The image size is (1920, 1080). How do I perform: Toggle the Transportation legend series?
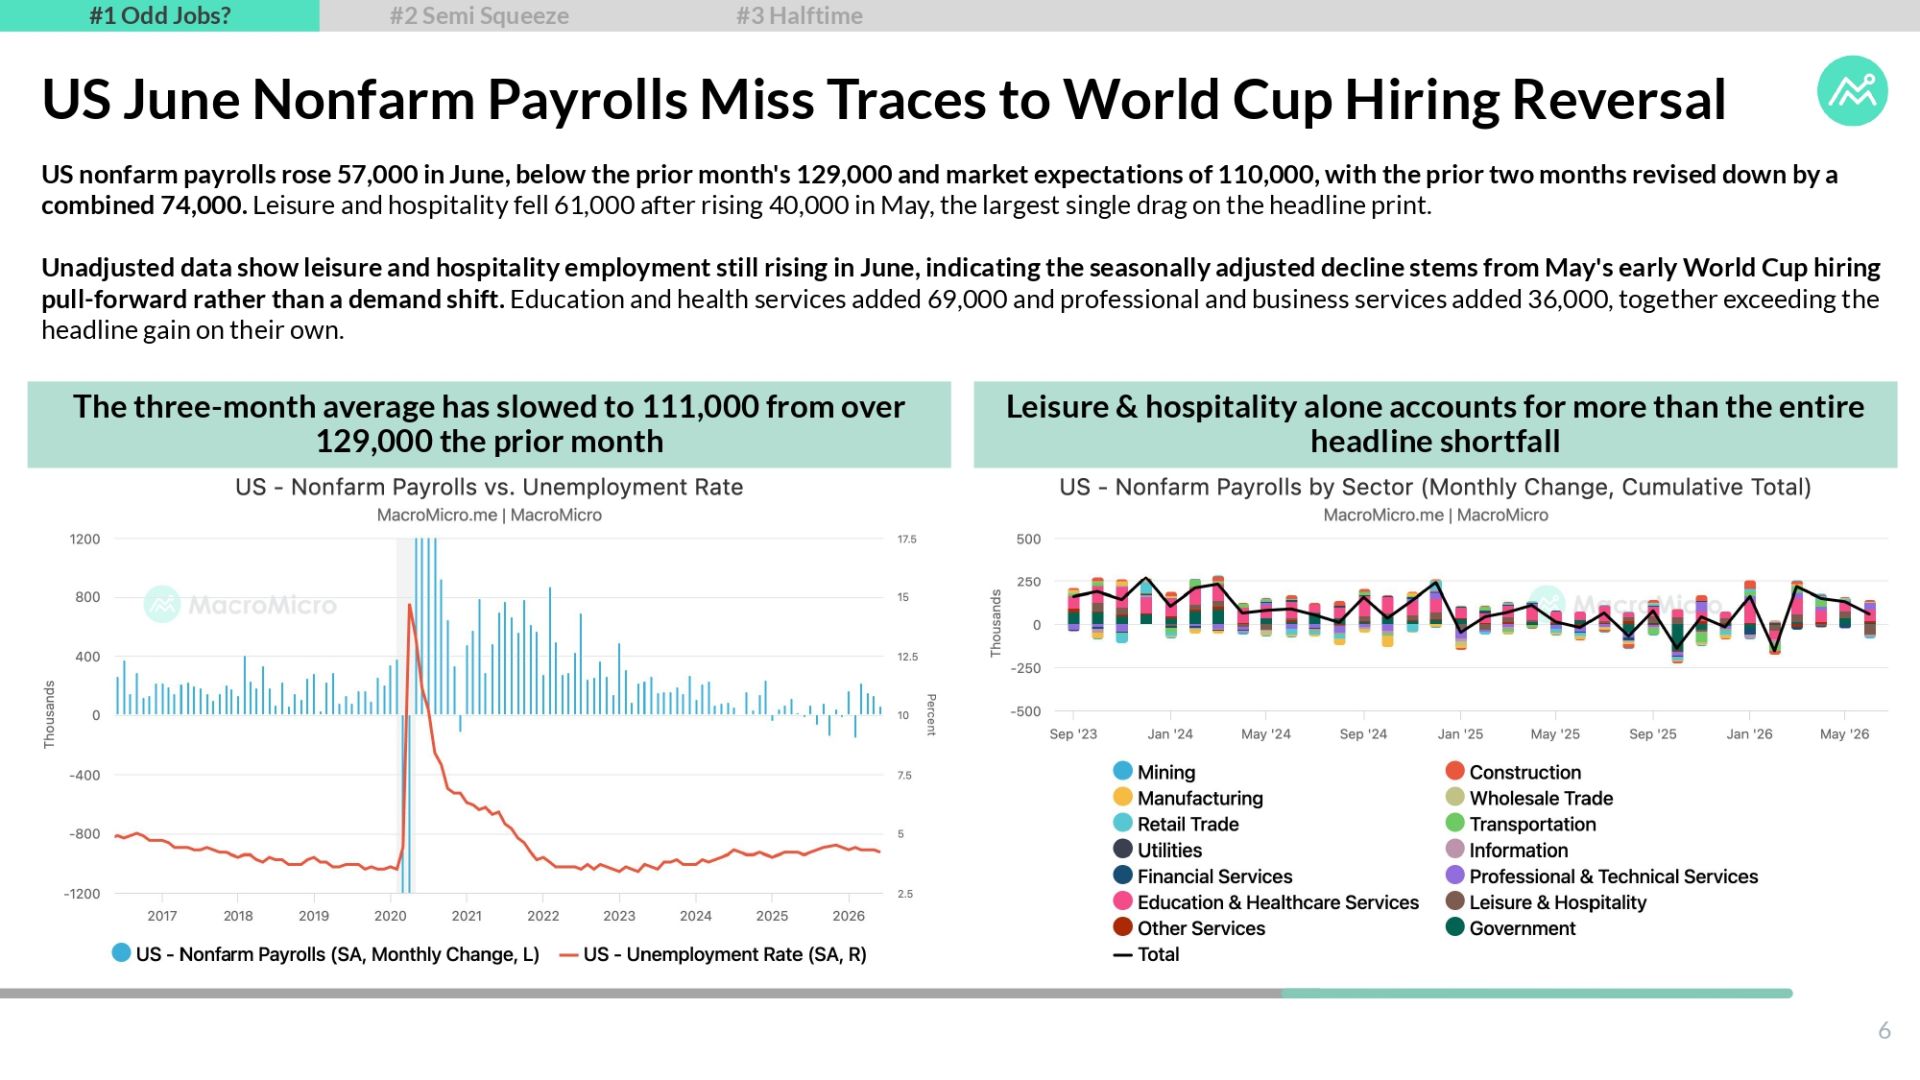point(1521,824)
